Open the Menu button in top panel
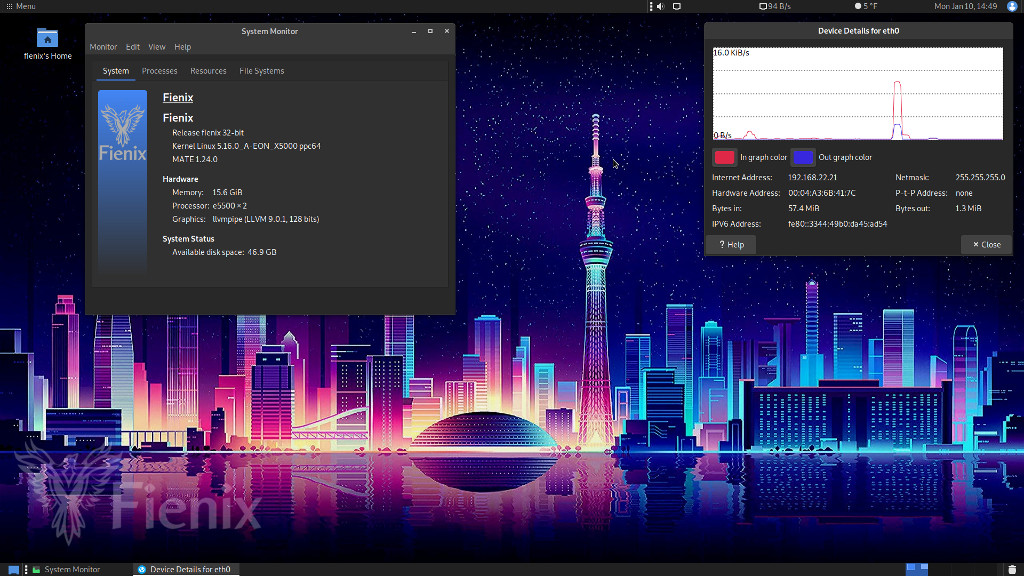The image size is (1024, 576). point(20,7)
